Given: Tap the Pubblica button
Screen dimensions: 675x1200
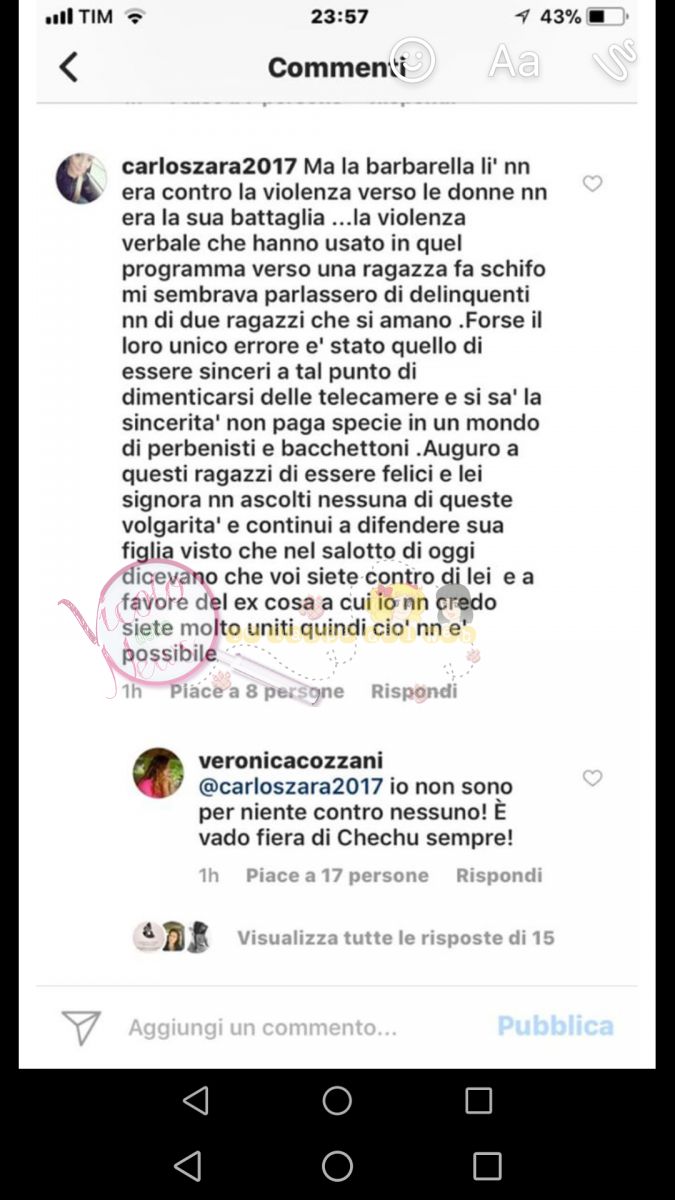Looking at the screenshot, I should [555, 1026].
